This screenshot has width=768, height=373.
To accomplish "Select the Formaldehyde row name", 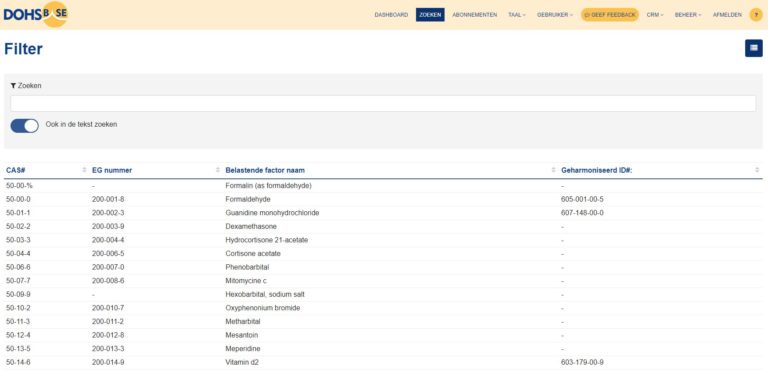I will tap(248, 199).
